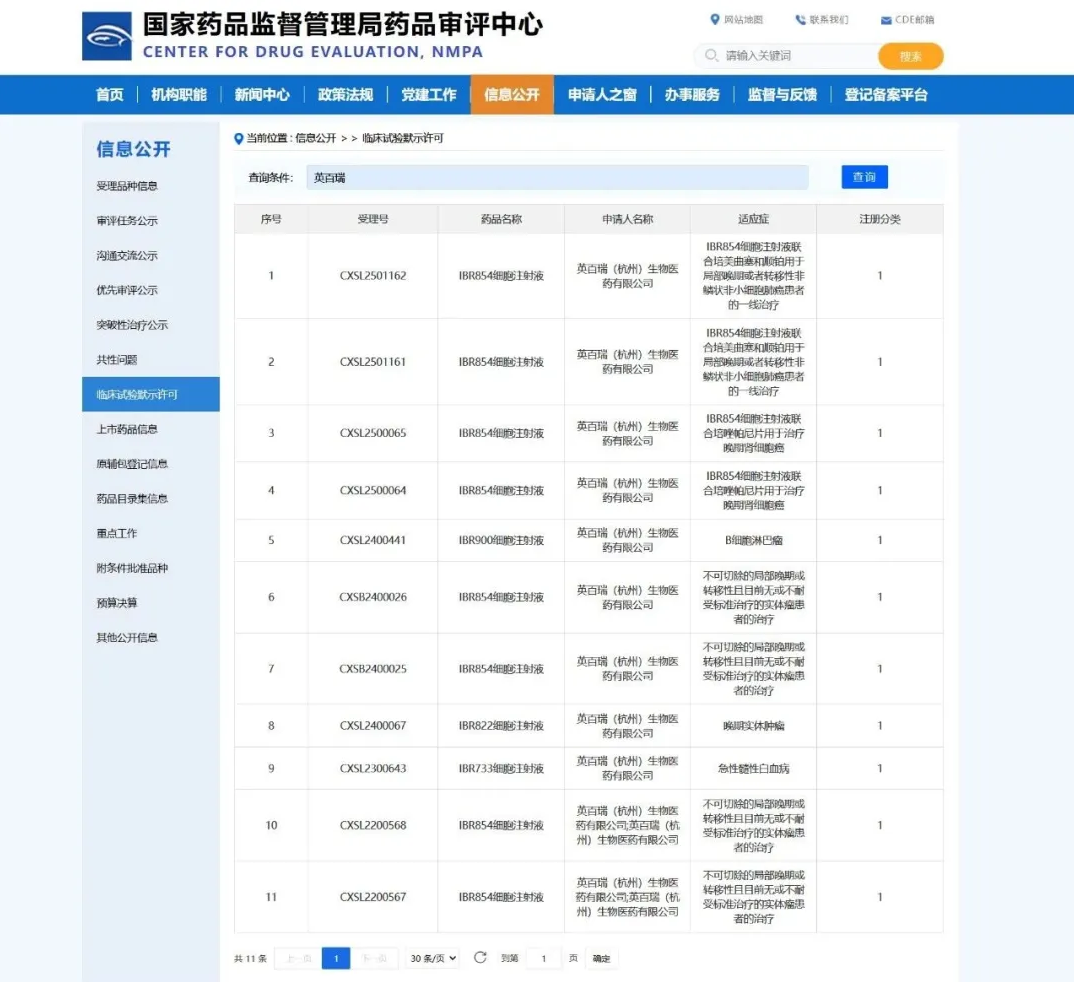This screenshot has width=1074, height=982.
Task: Select 附条件批准品种 in sidebar
Action: [x=132, y=568]
